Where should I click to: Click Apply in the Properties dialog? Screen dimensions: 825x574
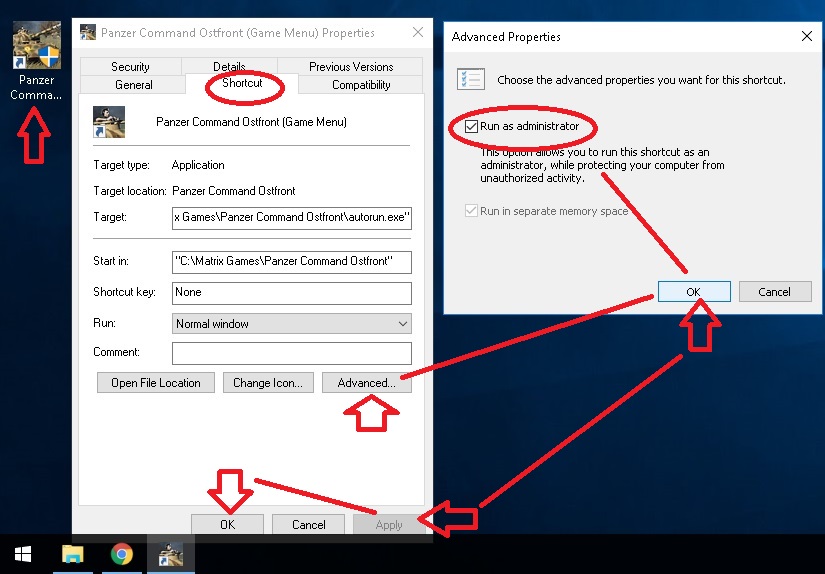click(x=389, y=525)
